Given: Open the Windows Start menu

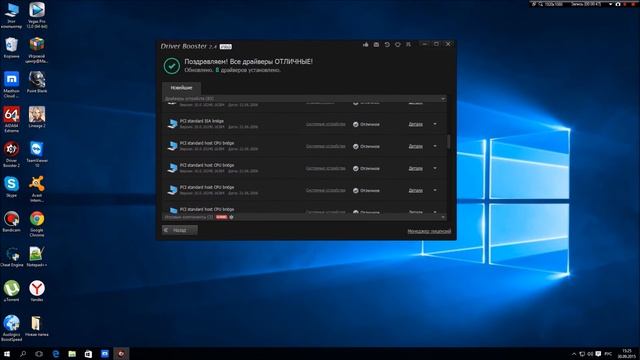Looking at the screenshot, I should [7, 354].
